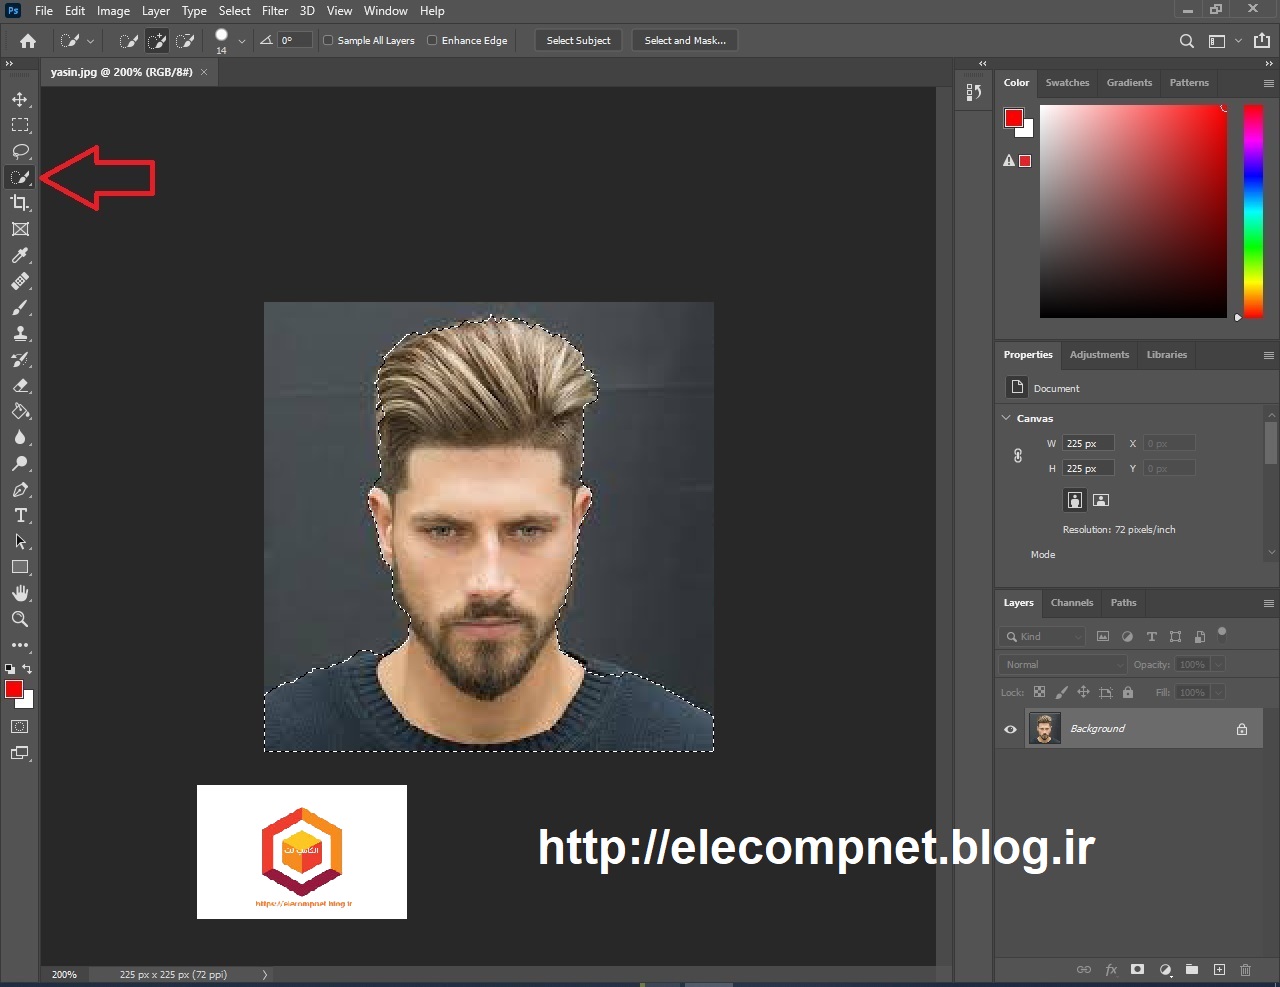This screenshot has height=987, width=1280.
Task: Select the Horizontal Type tool
Action: tap(20, 515)
